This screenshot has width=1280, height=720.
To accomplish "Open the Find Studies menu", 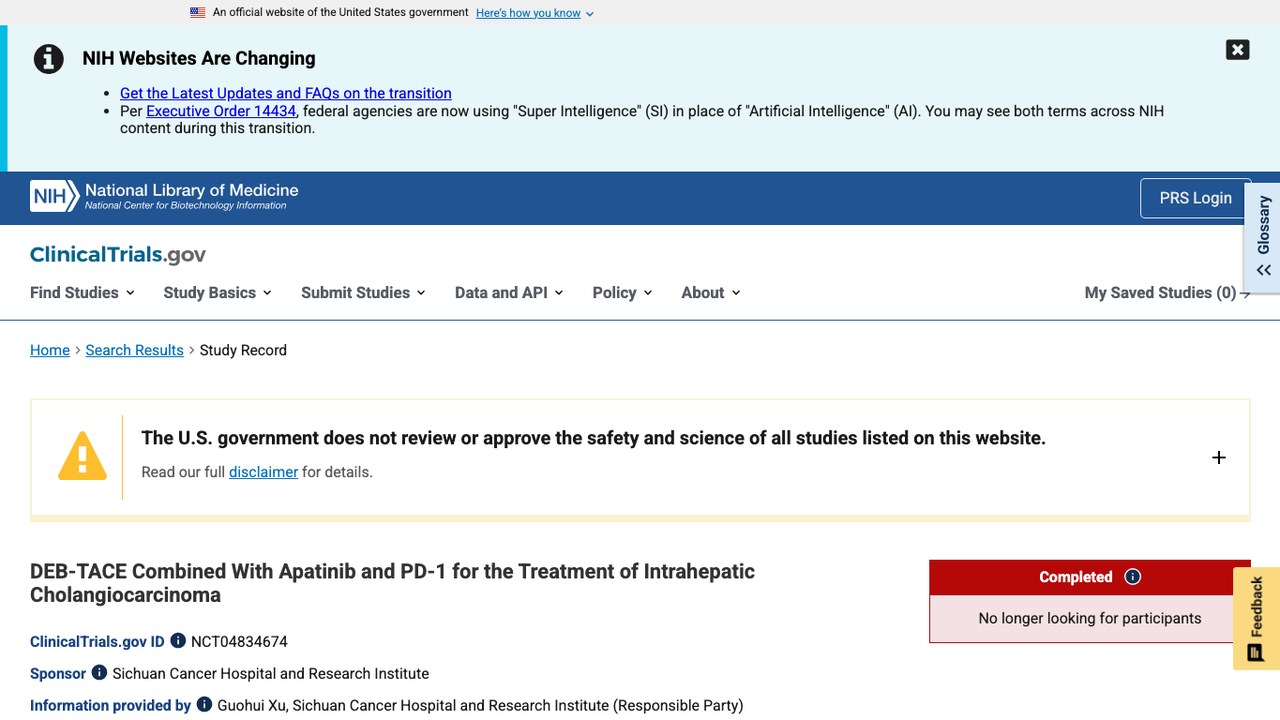I will pos(82,293).
